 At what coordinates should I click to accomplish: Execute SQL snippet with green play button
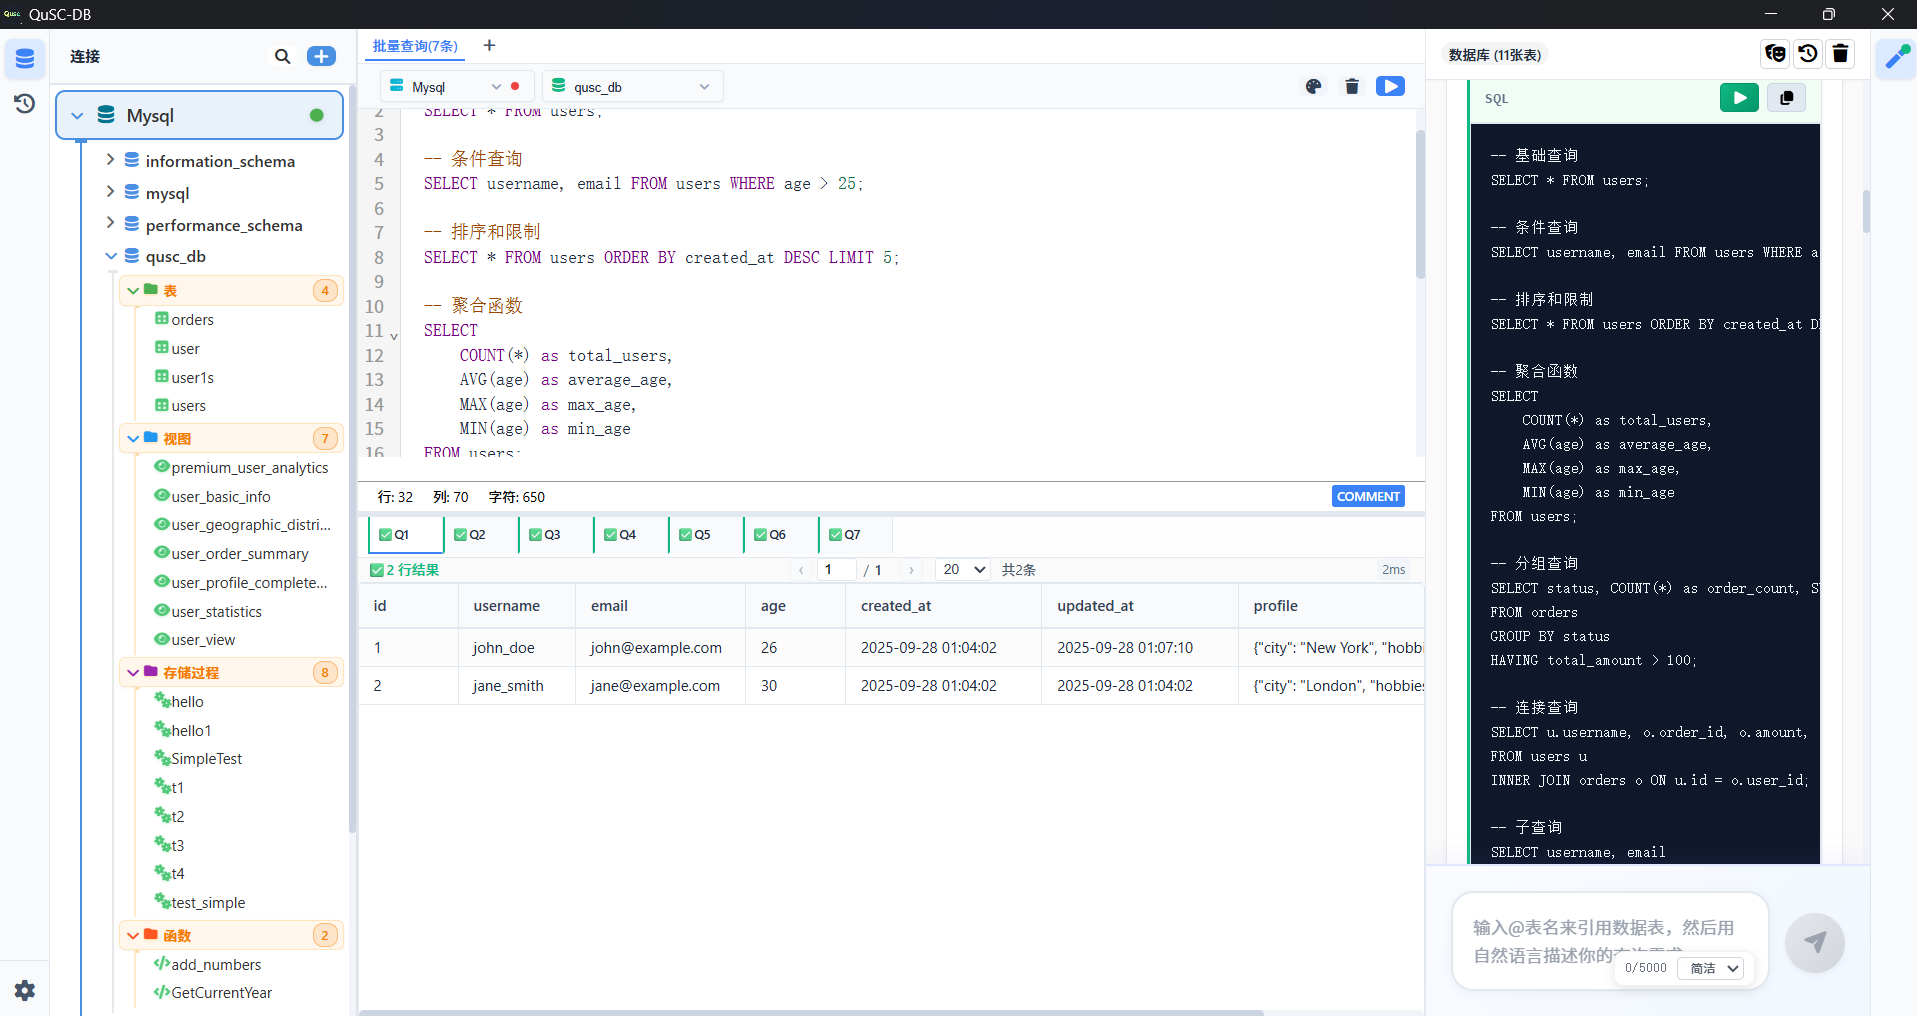(1739, 98)
